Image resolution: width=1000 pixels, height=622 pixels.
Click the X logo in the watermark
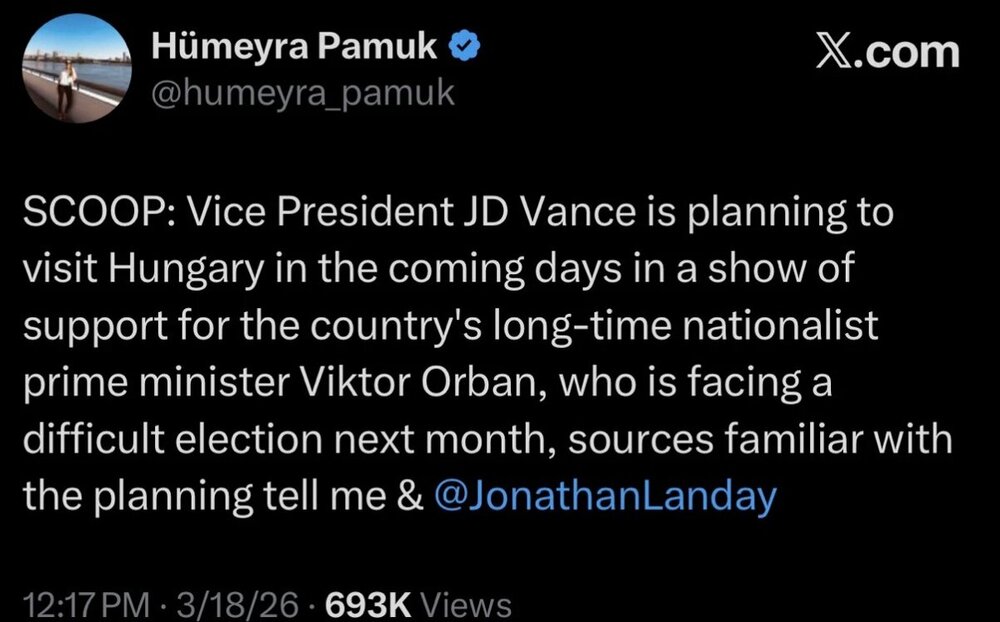click(x=841, y=49)
